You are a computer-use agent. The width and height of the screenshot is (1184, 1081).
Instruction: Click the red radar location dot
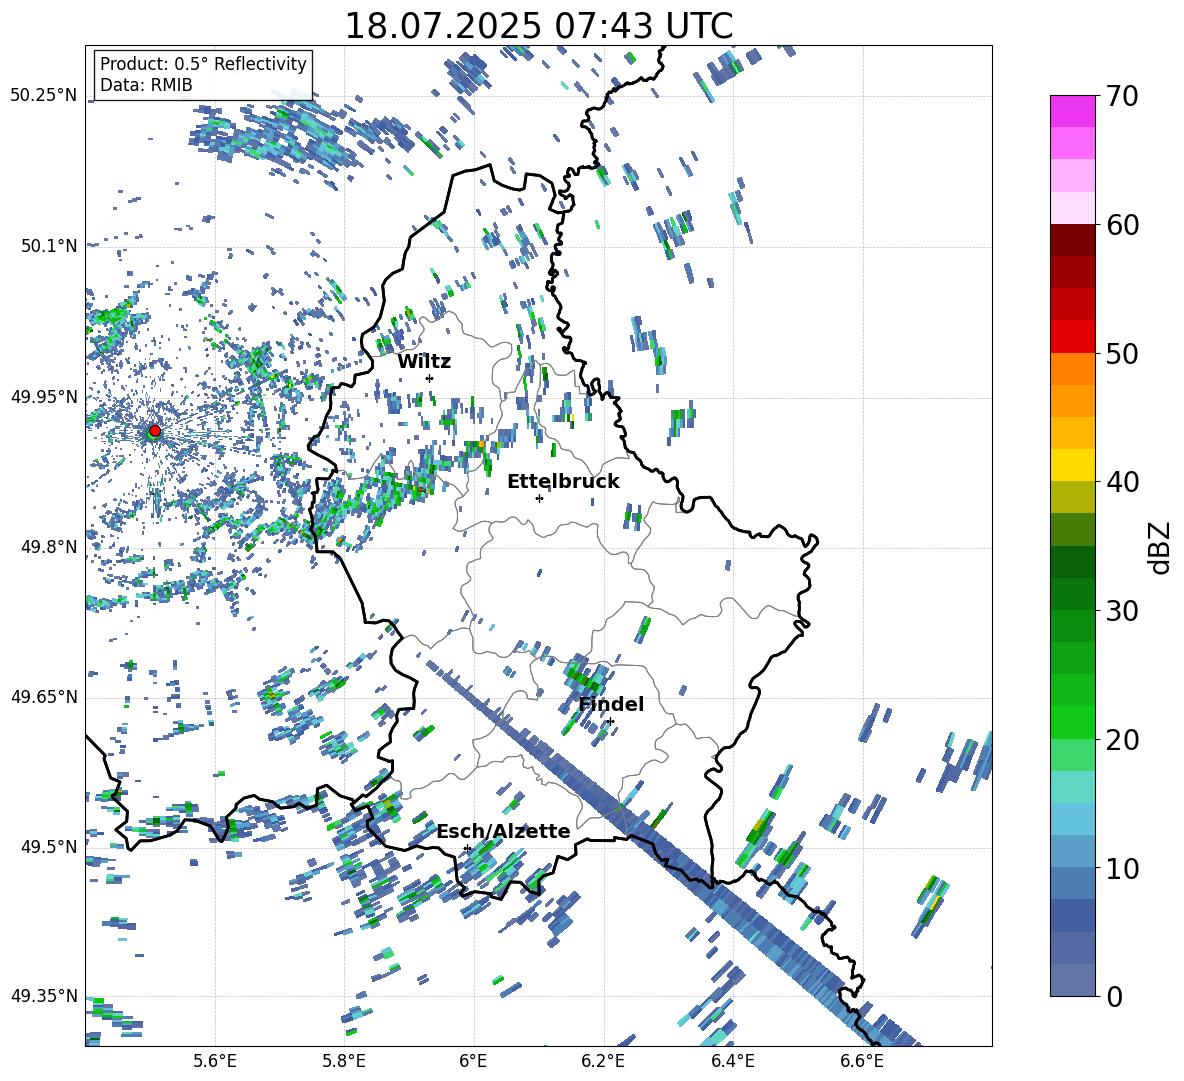155,430
